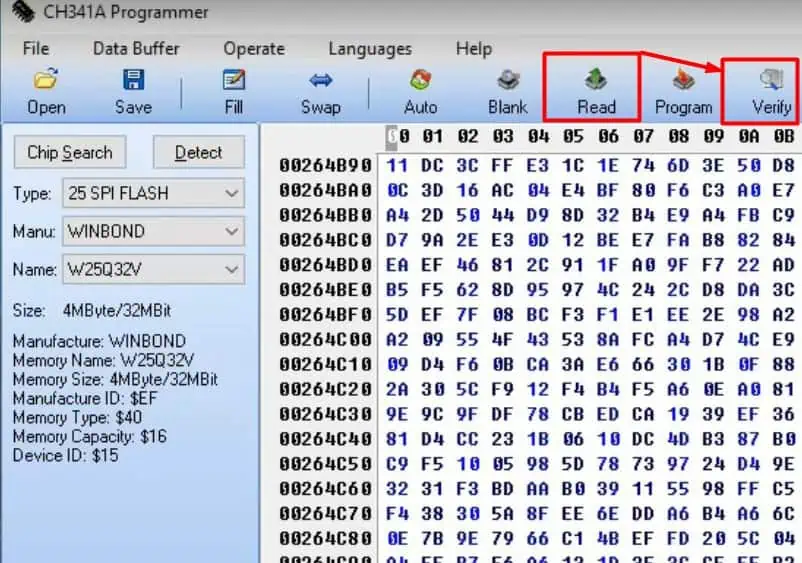Click the Memory Name: W25Q32V line
Image resolution: width=802 pixels, height=563 pixels.
pyautogui.click(x=103, y=361)
